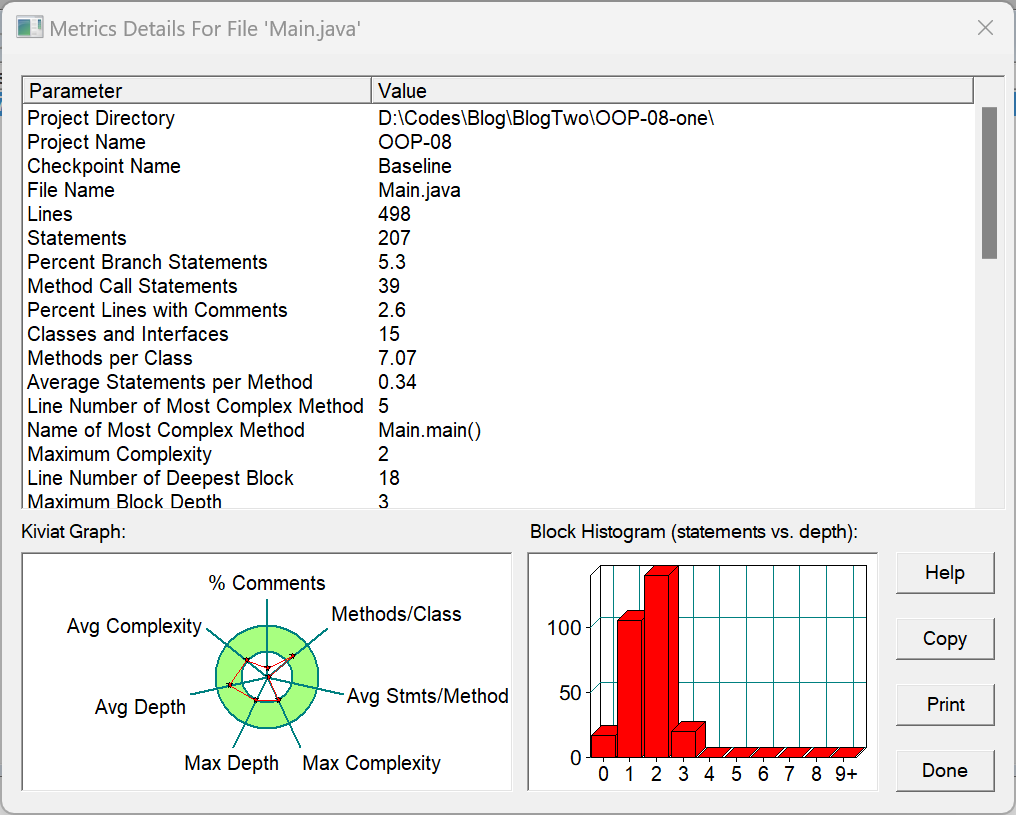Click the Value column header
Image resolution: width=1016 pixels, height=815 pixels.
coord(673,91)
